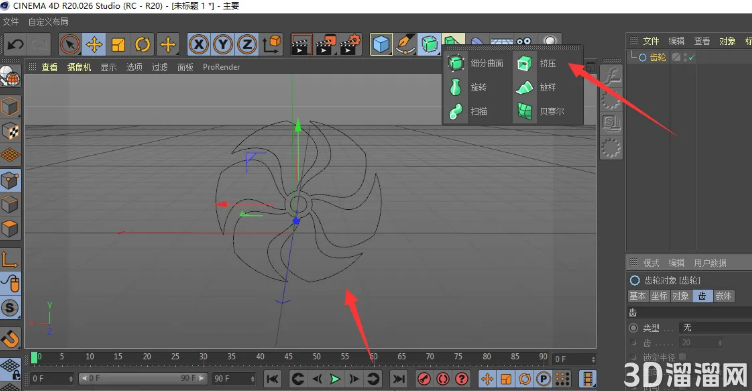
Task: Select the Move tool
Action: point(94,45)
